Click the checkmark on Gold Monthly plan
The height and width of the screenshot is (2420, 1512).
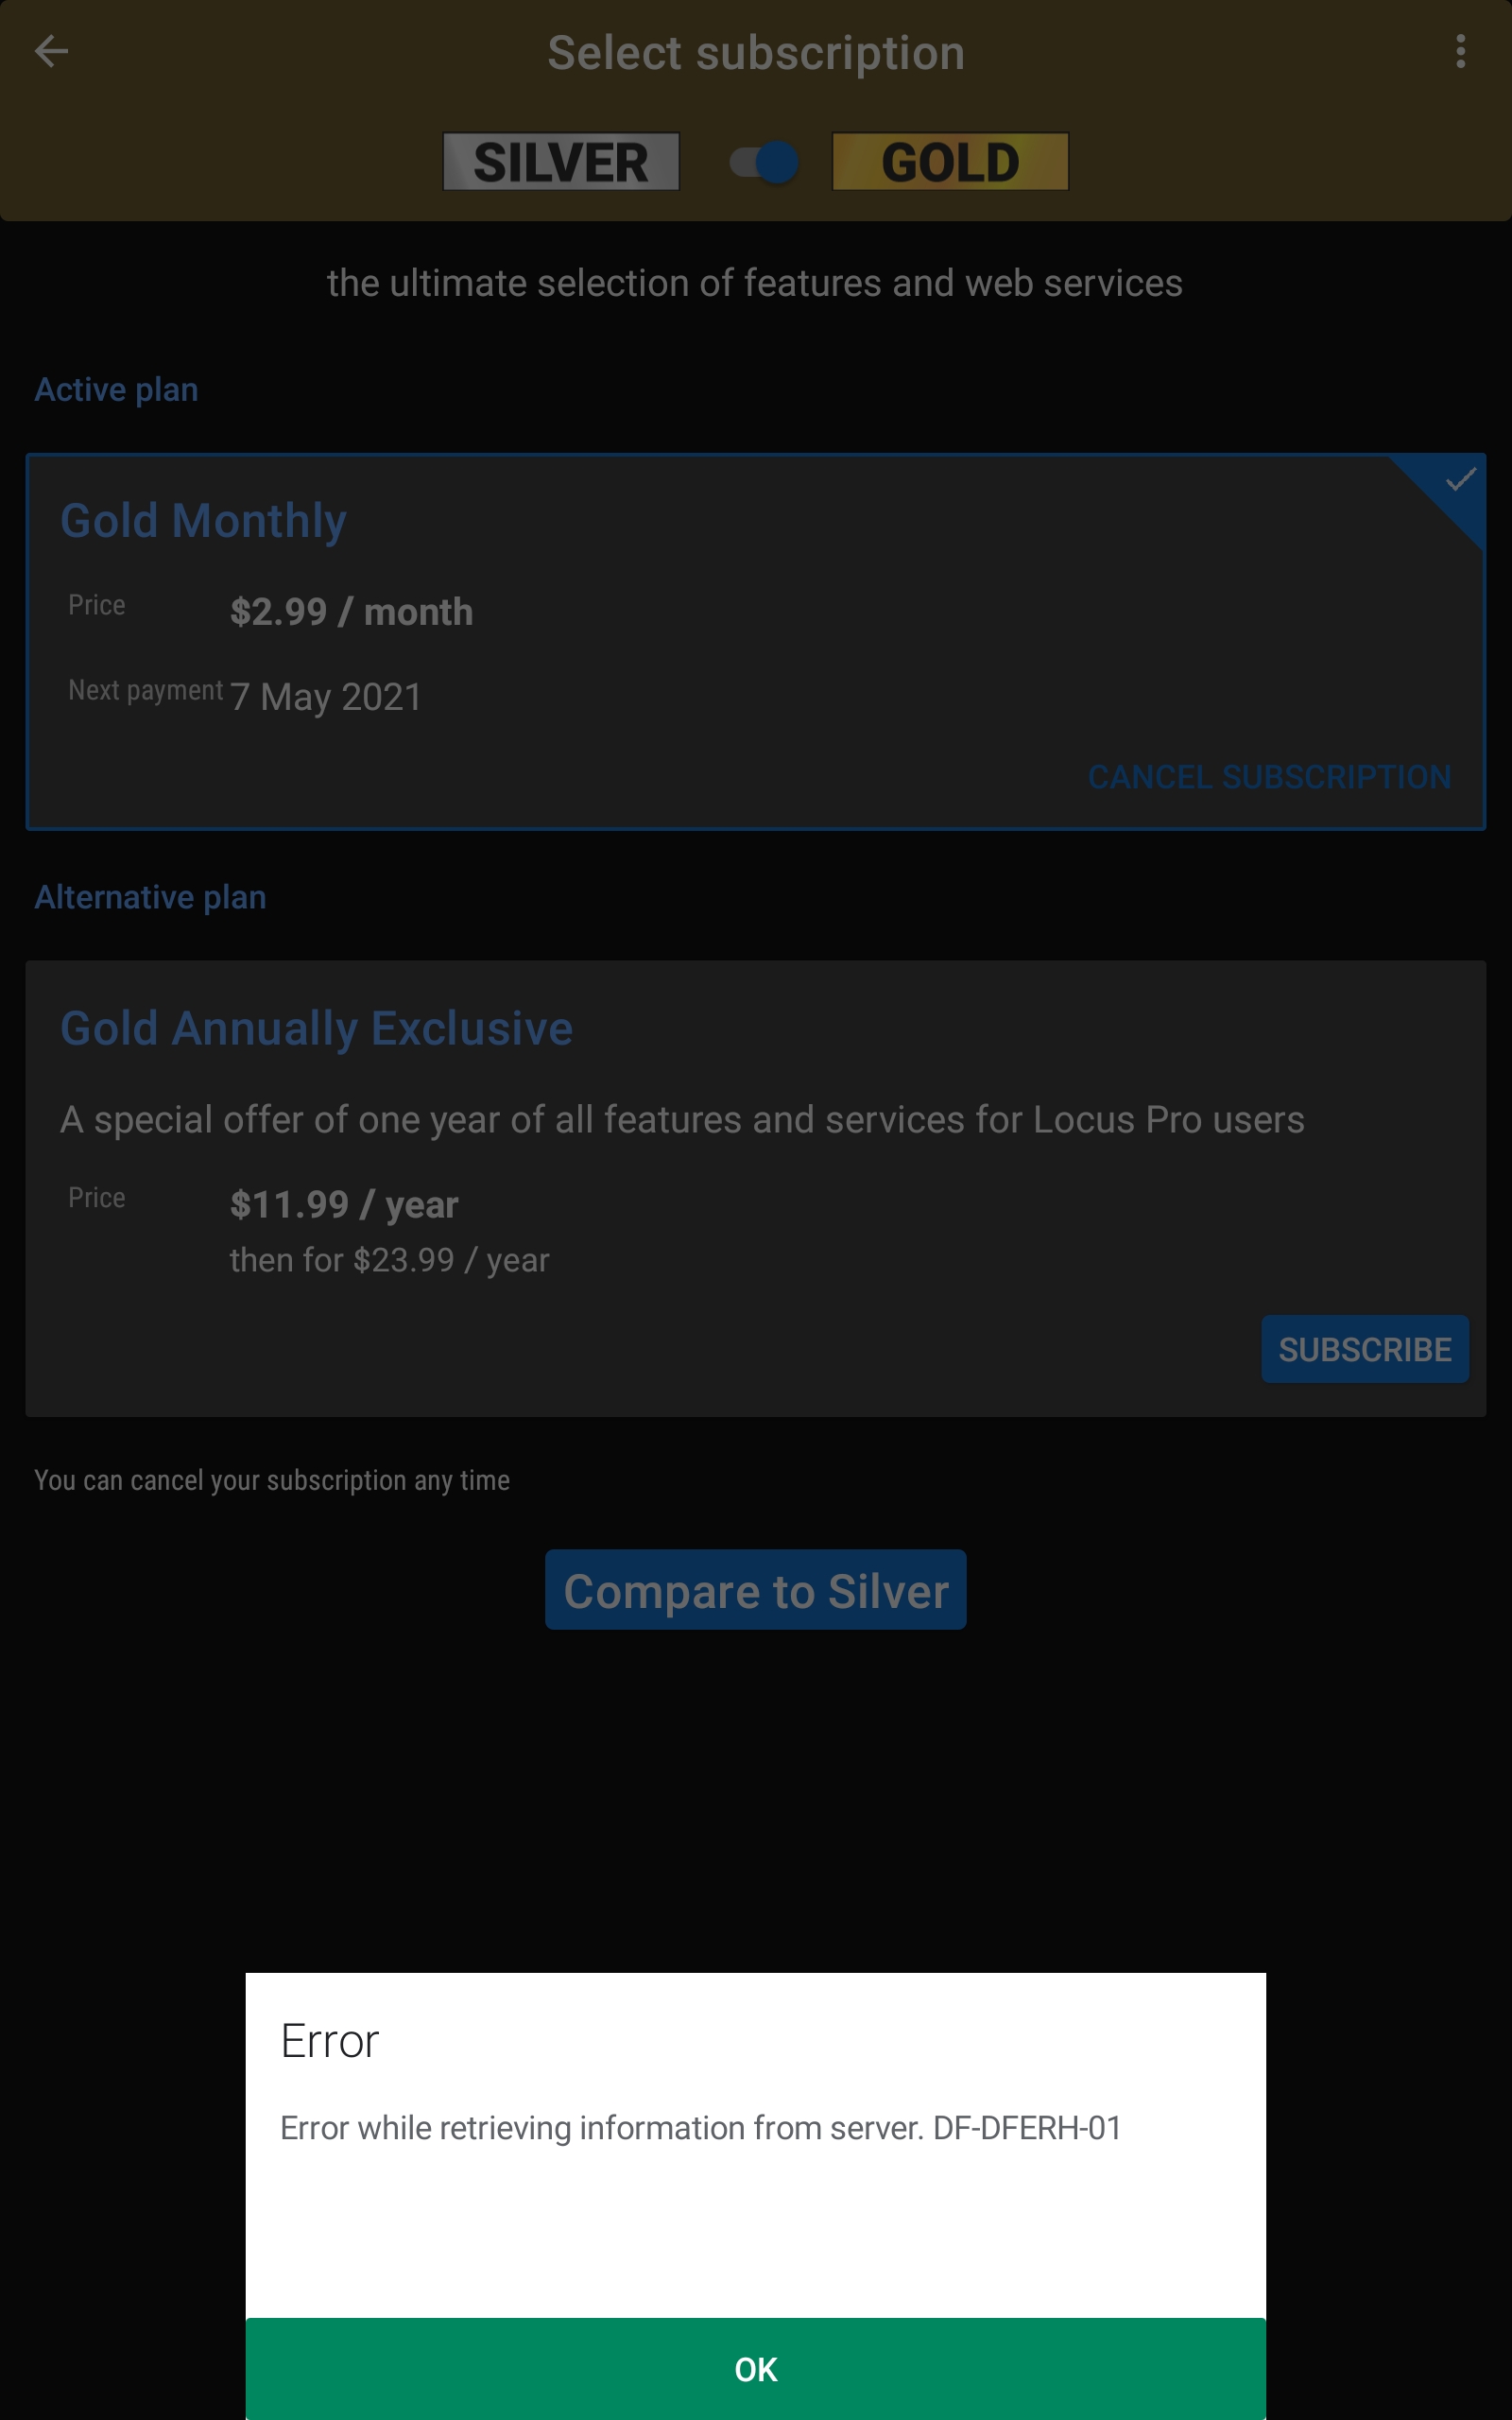[1460, 481]
